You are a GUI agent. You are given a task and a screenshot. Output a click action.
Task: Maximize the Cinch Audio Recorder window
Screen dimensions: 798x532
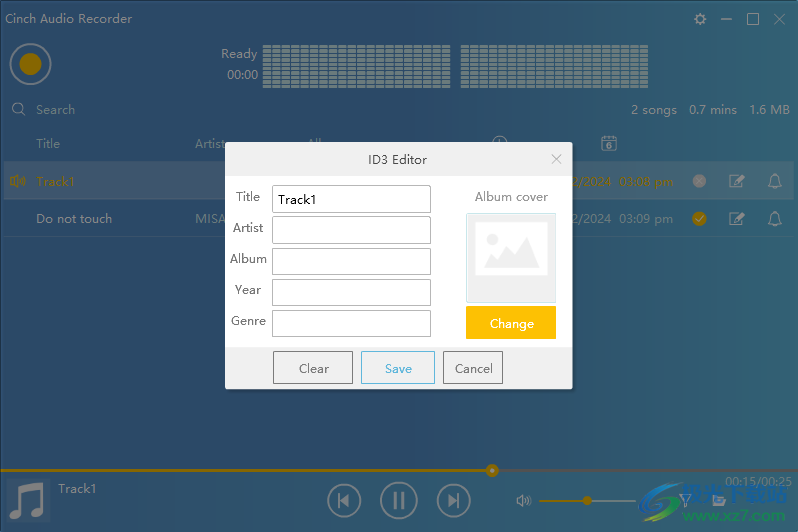pos(753,19)
